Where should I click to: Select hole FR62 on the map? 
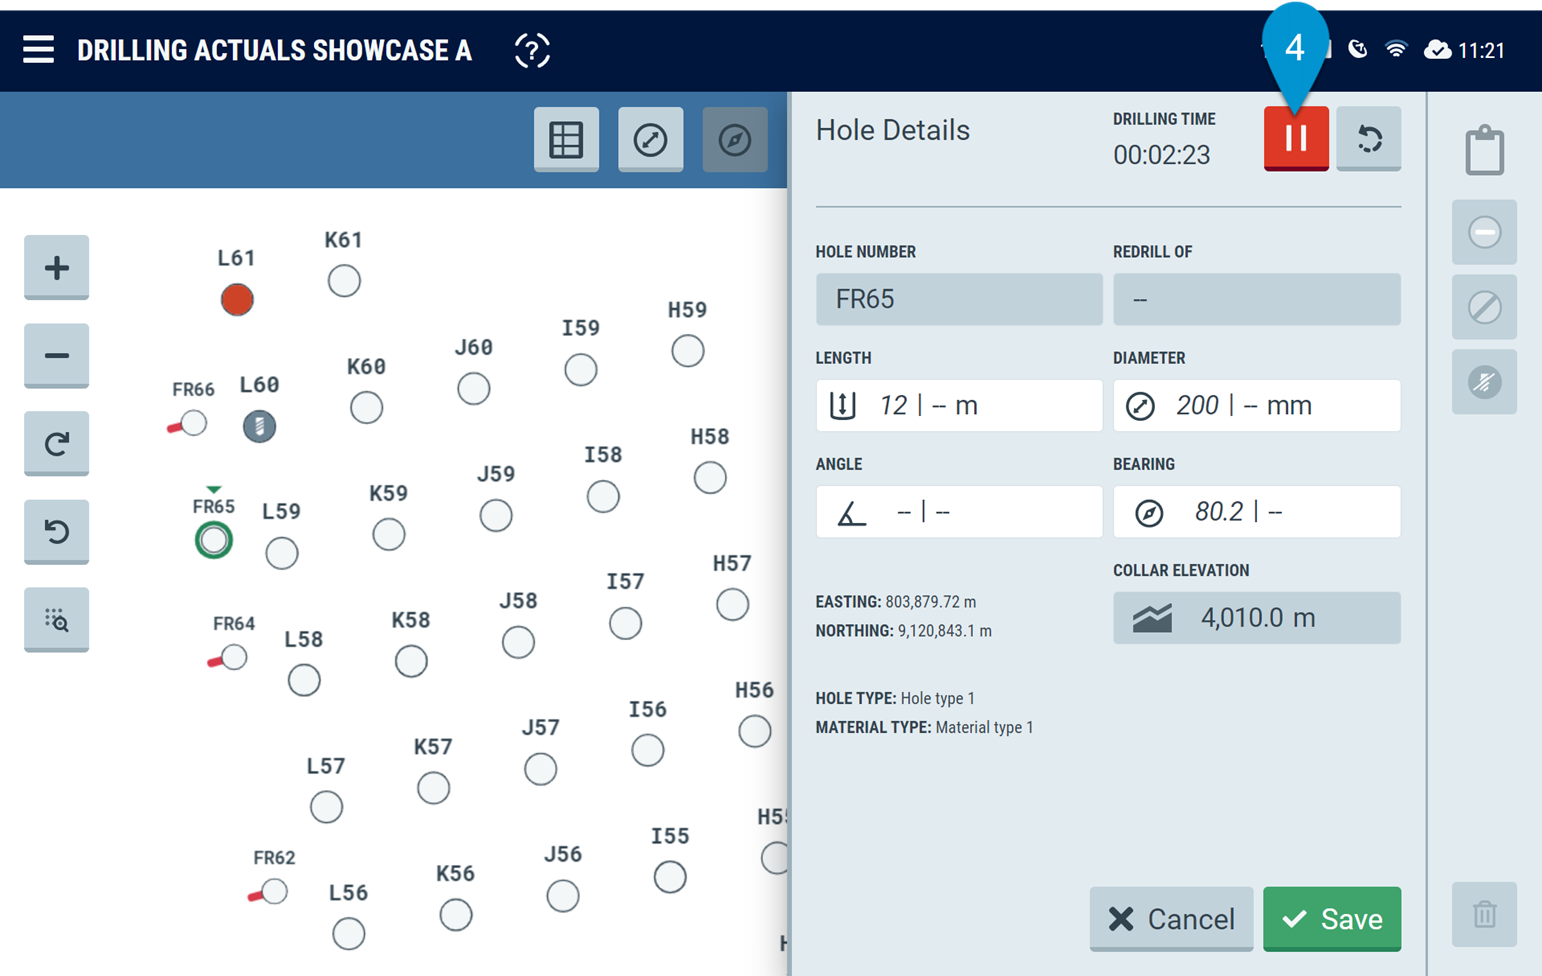coord(274,890)
